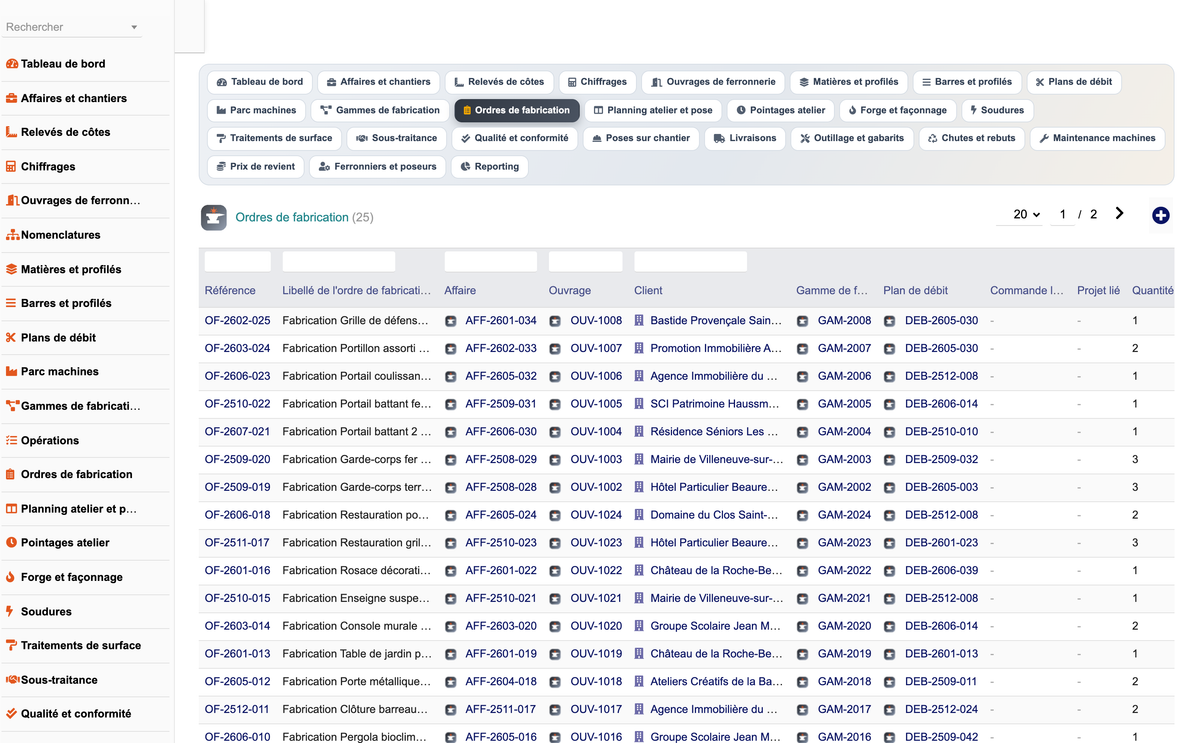Open the Livraisons tab
Viewport: 1200px width, 743px height.
pos(744,138)
